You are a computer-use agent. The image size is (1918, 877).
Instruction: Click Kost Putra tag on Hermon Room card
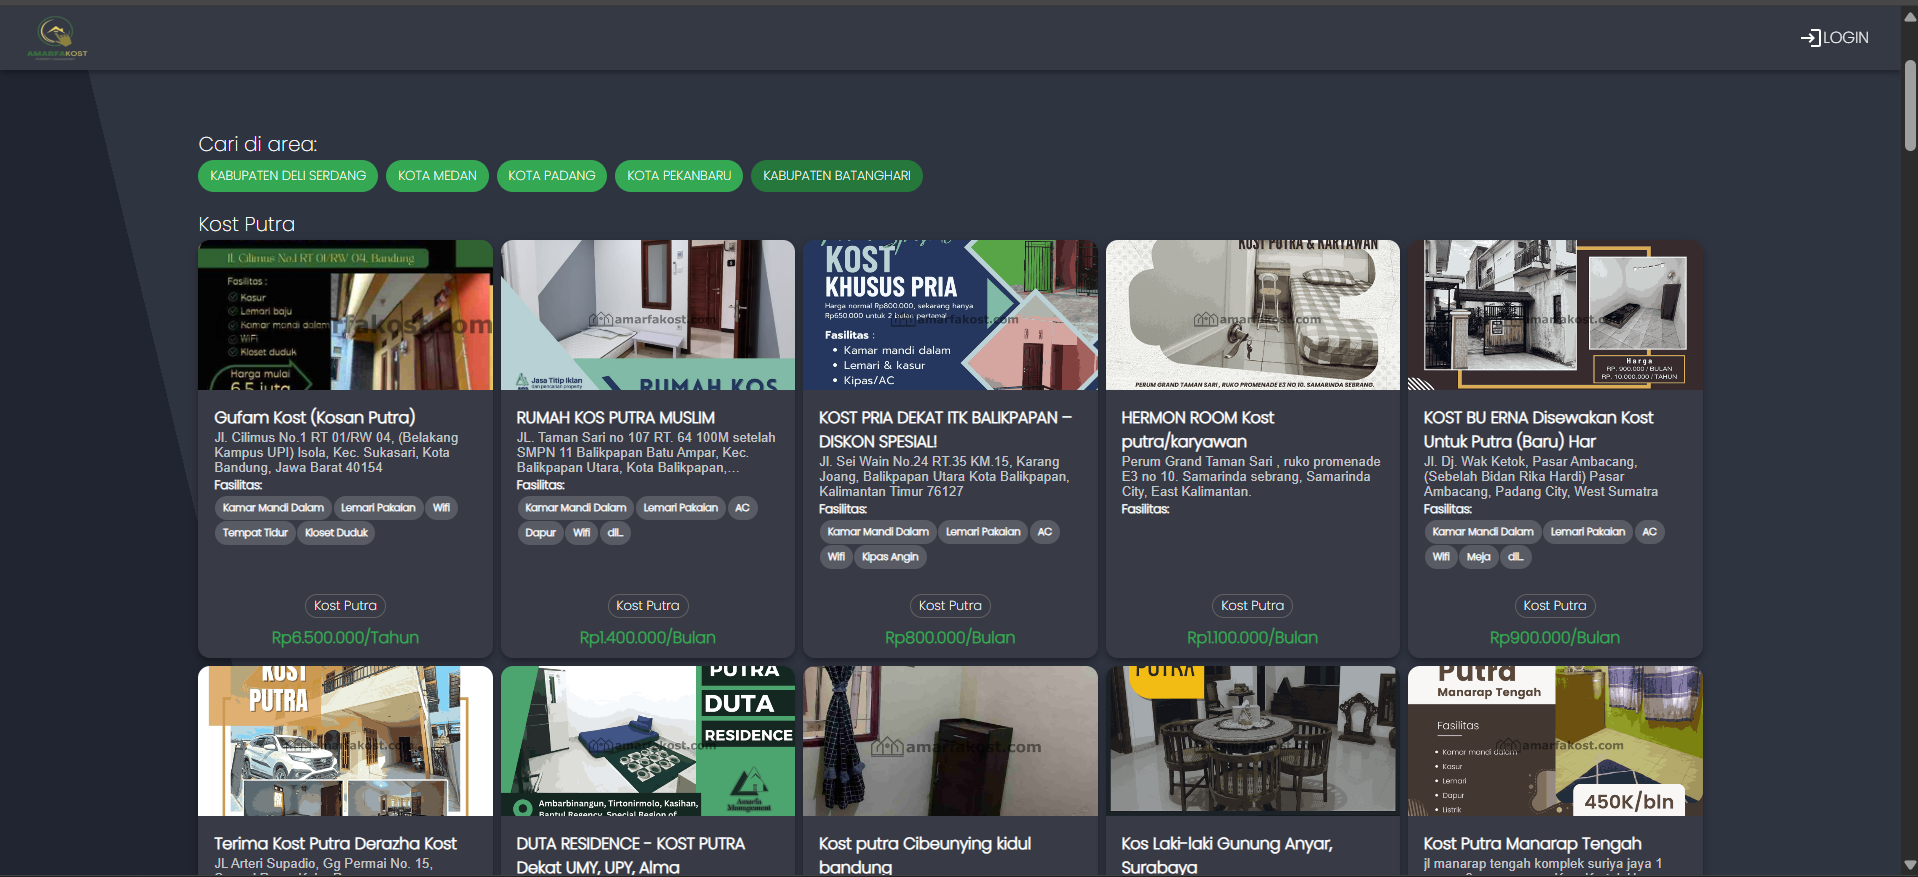[1252, 606]
